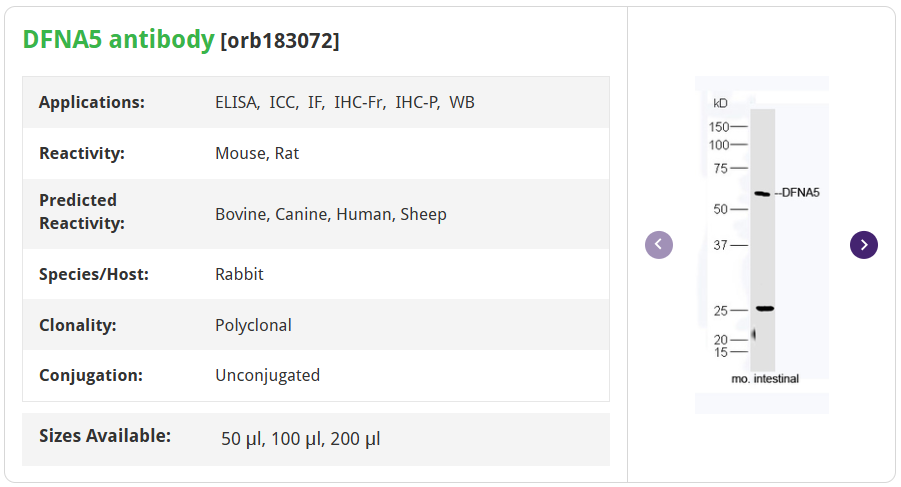Click the previous image arrow button
Screen dimensions: 901x487
pos(659,245)
